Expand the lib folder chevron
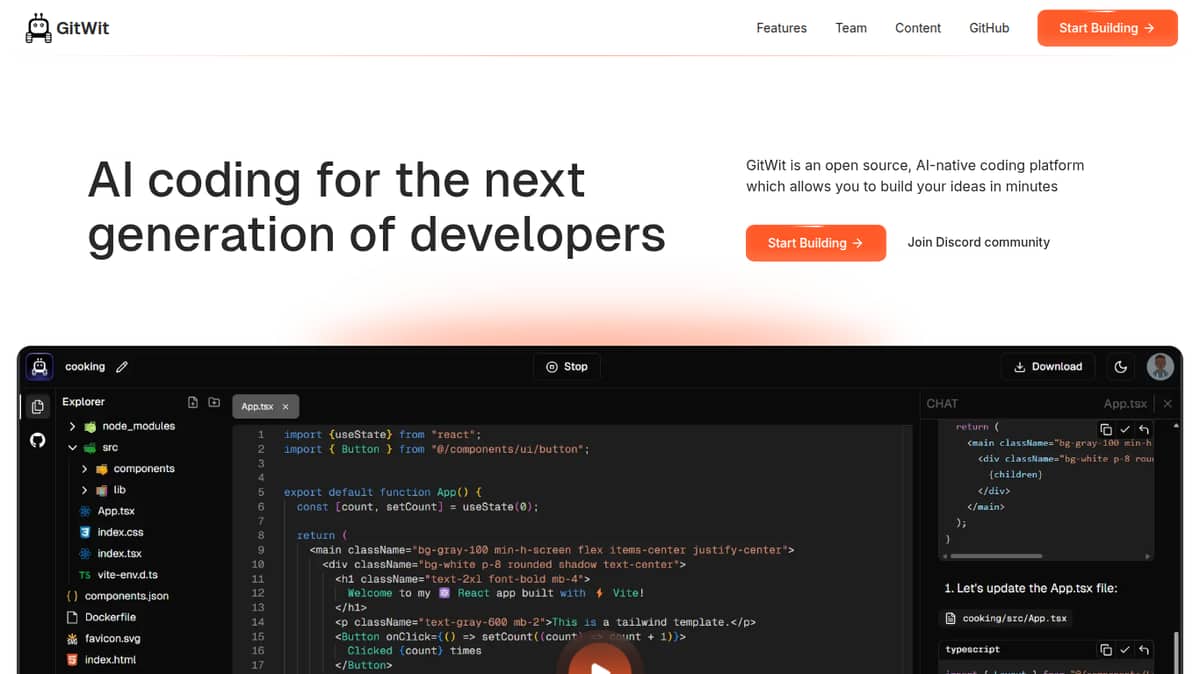Screen dimensions: 1200x674 tap(84, 490)
